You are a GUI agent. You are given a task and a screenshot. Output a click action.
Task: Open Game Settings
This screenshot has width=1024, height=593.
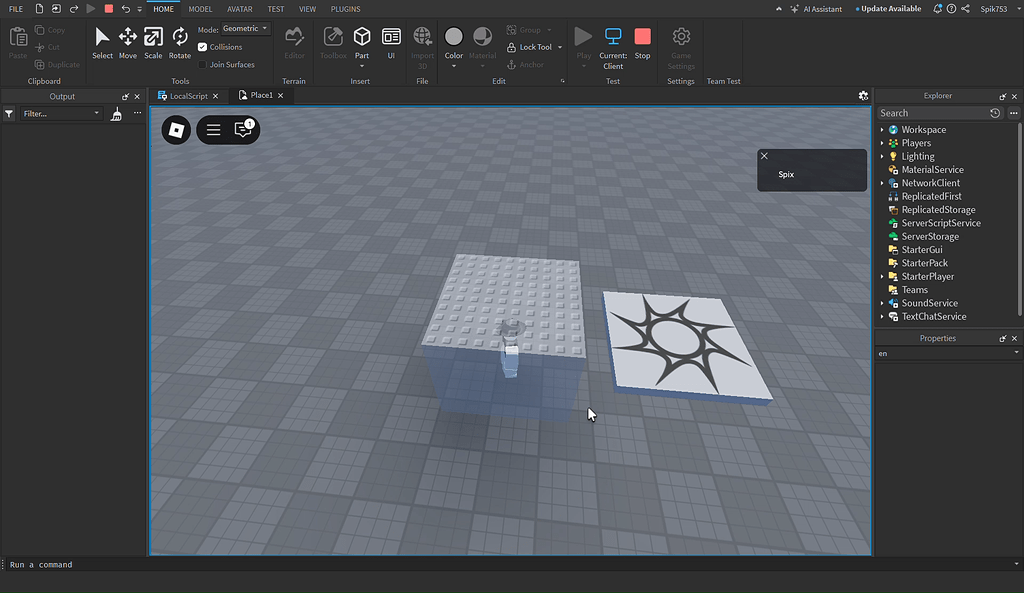click(680, 48)
